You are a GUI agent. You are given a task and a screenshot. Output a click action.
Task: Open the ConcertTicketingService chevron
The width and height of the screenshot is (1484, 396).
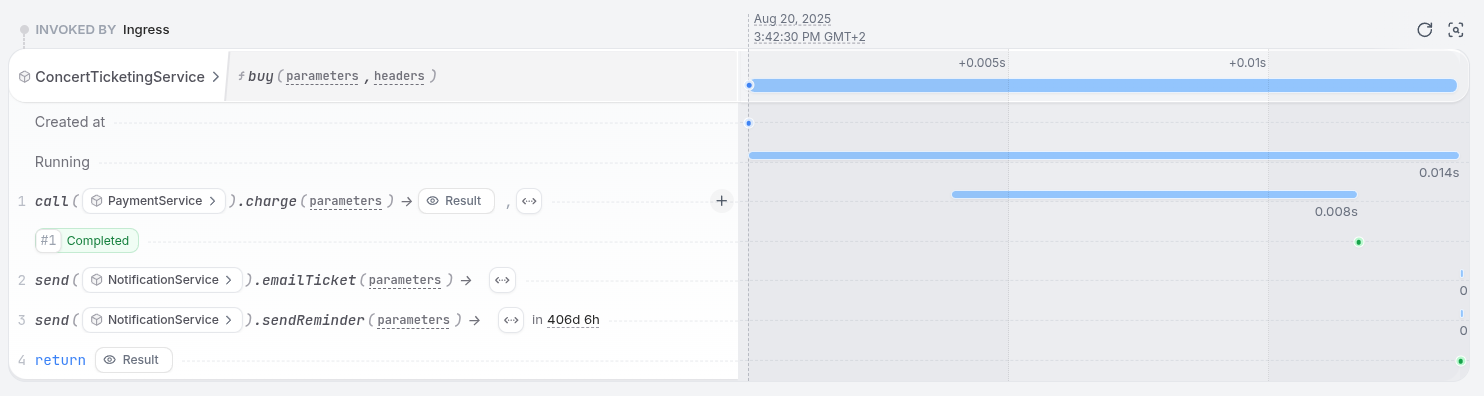click(215, 77)
